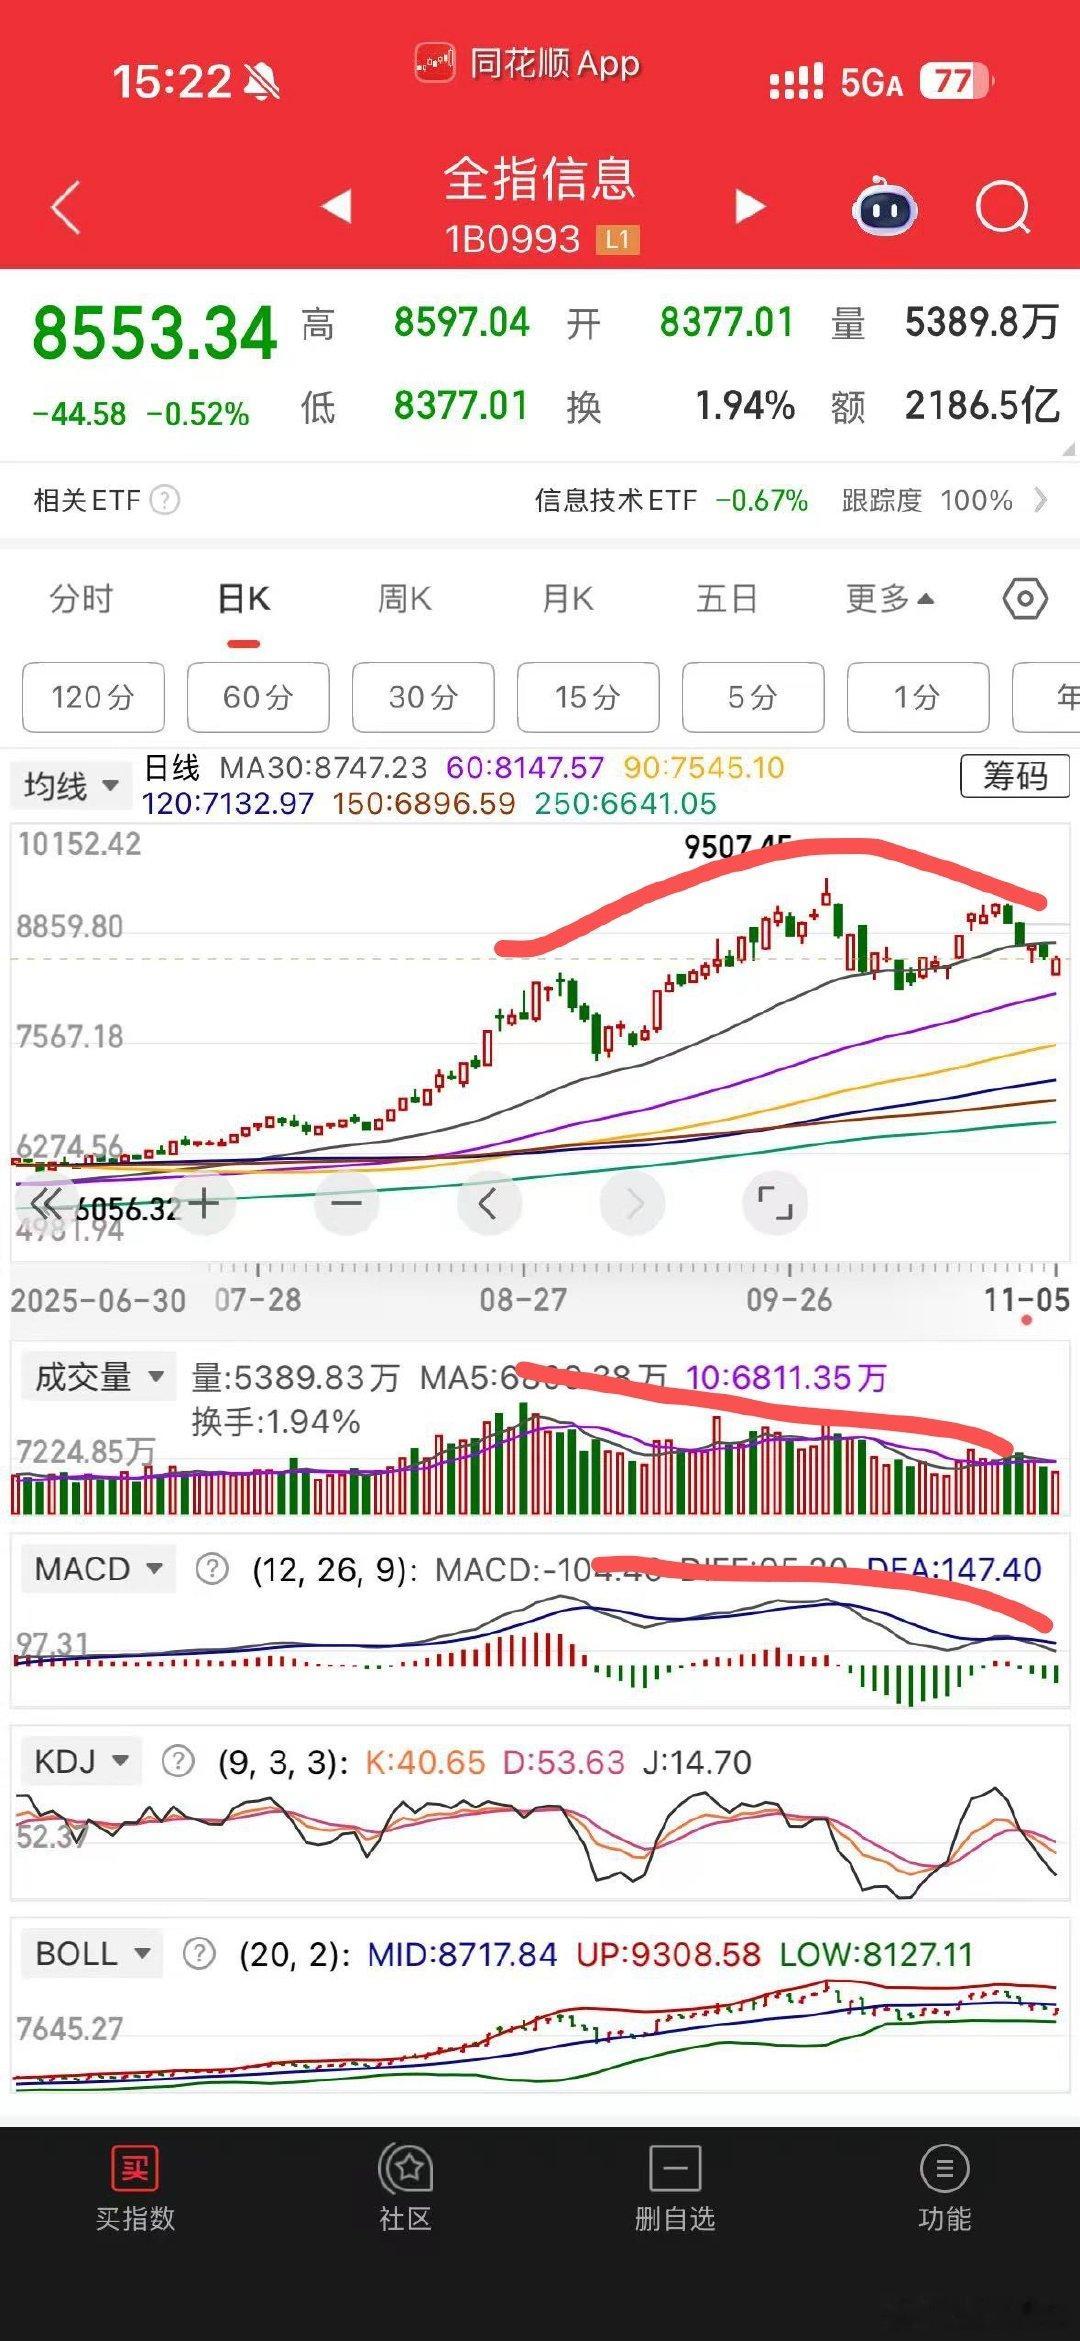Select the 60分 interval button

tap(256, 698)
